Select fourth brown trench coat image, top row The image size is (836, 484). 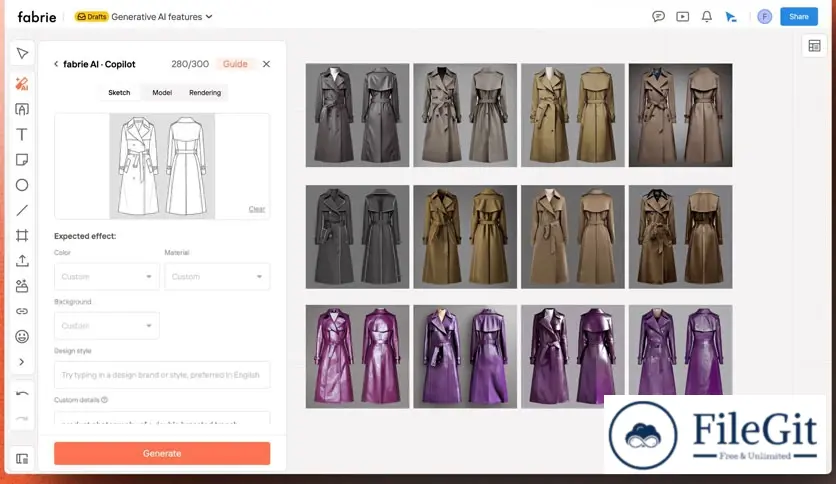tap(680, 115)
